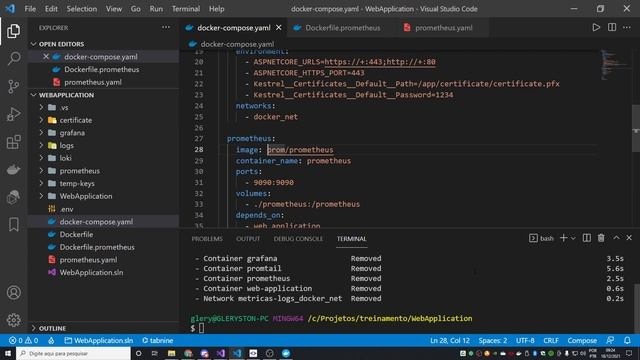Click the feedback icon in status bar
Image resolution: width=640 pixels, height=360 pixels.
610,340
